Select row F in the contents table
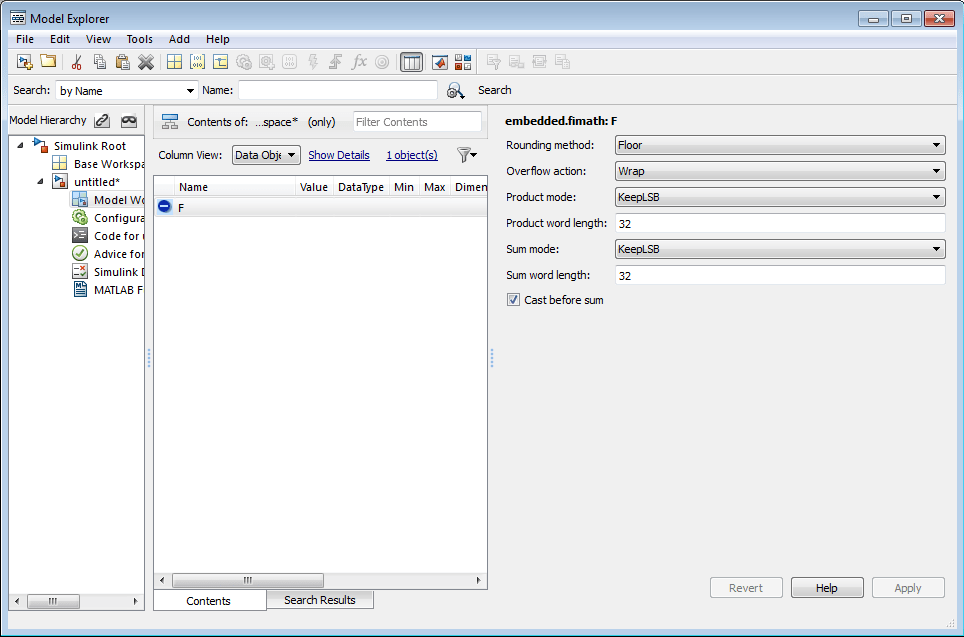Viewport: 964px width, 637px height. pos(320,207)
